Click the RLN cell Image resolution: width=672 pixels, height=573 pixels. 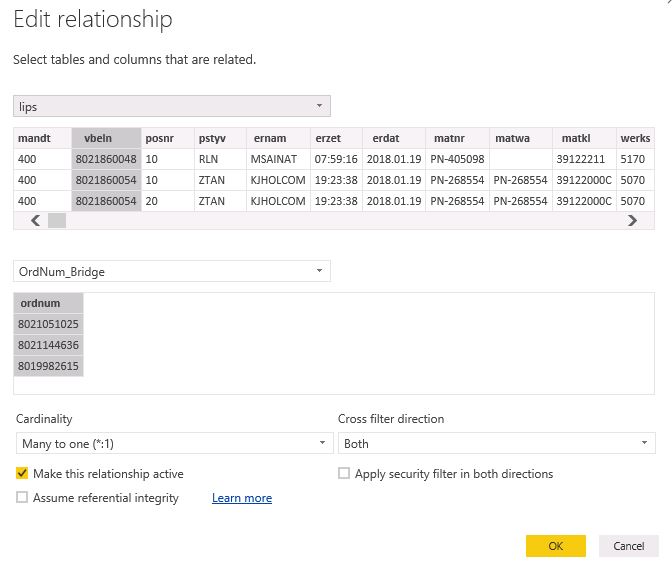point(220,159)
